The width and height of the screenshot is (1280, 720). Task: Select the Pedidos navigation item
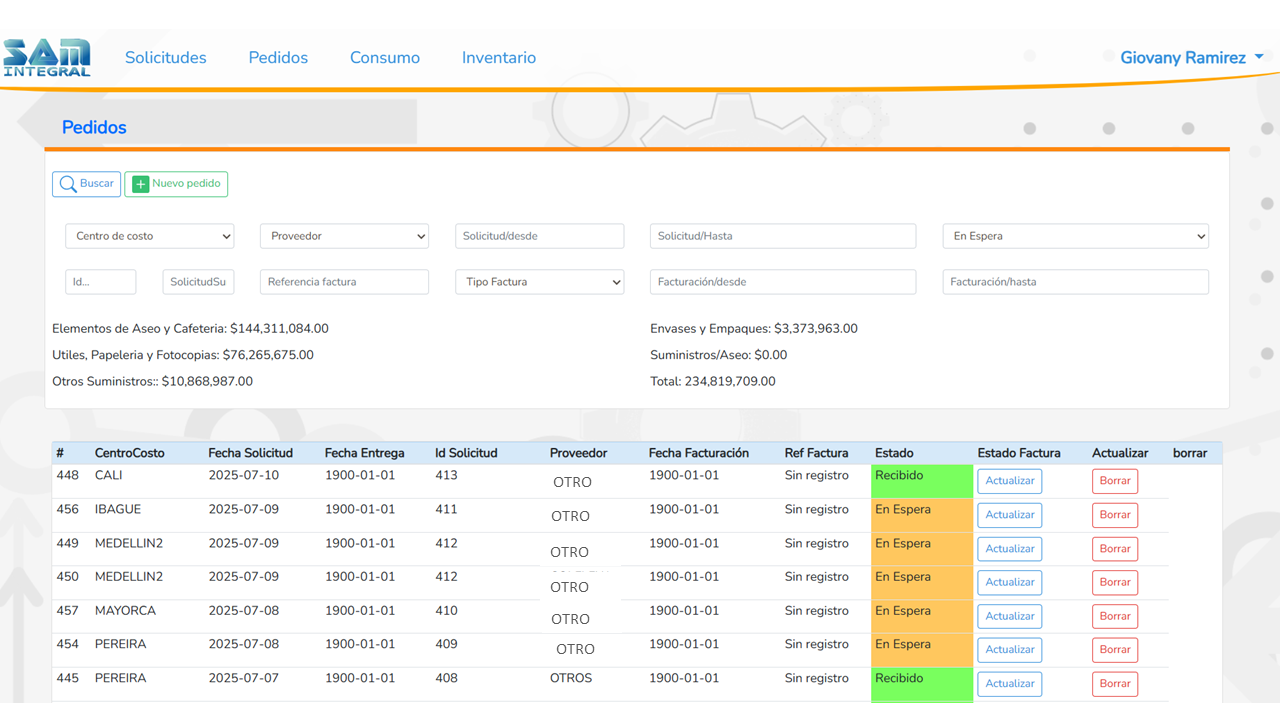pos(278,58)
